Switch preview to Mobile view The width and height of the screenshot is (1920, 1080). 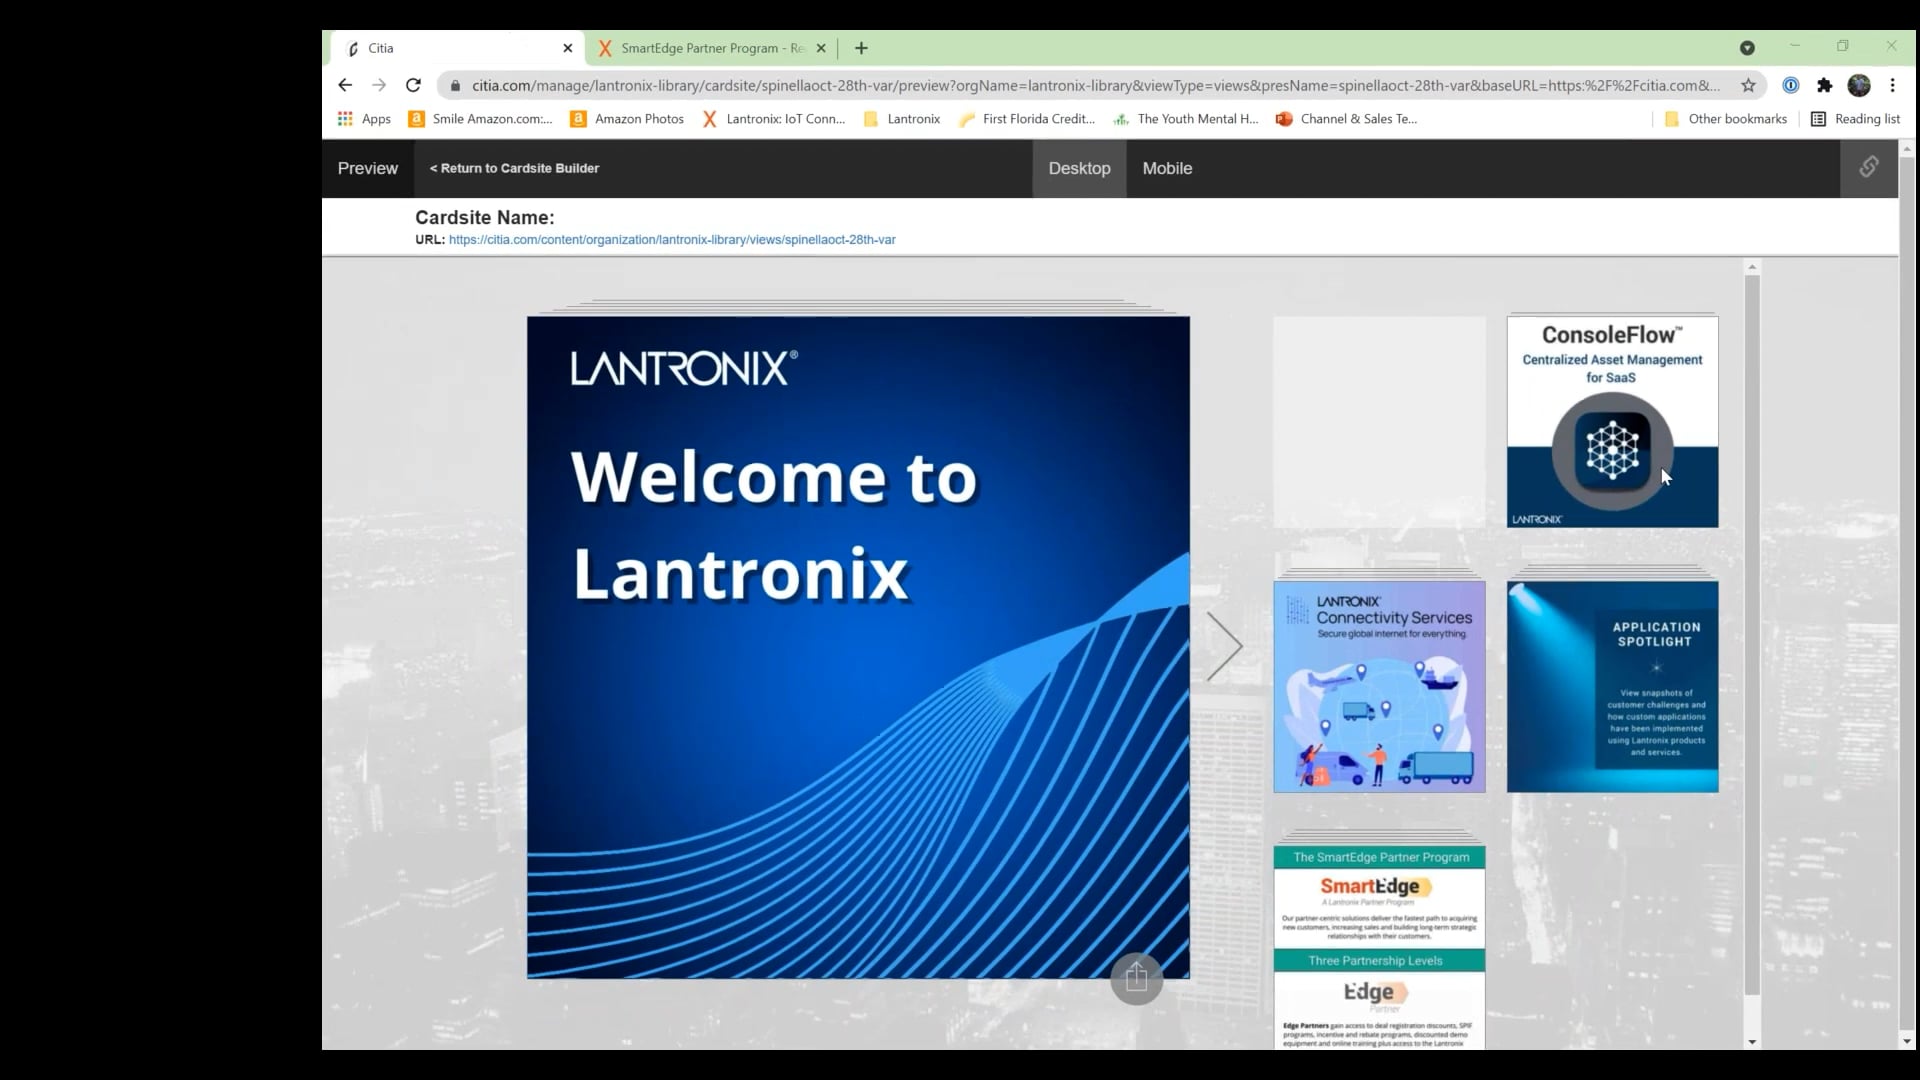[x=1167, y=168]
